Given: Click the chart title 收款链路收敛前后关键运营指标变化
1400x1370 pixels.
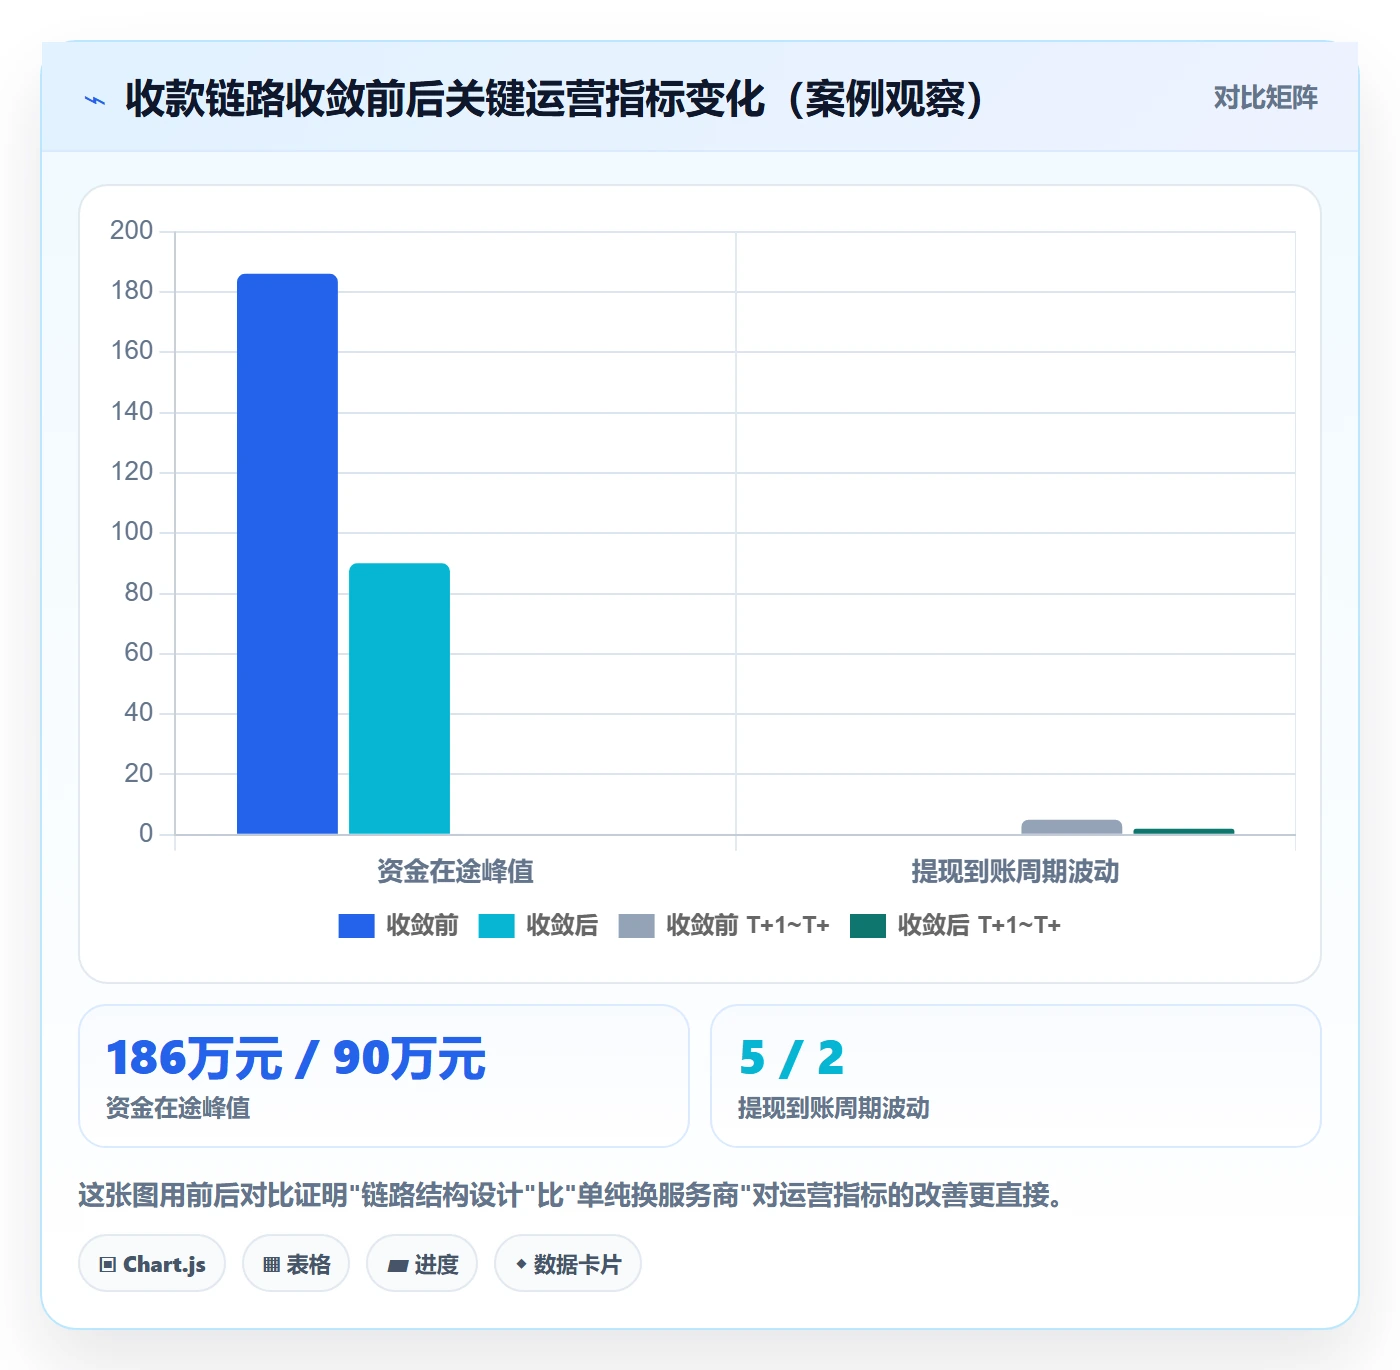Looking at the screenshot, I should point(555,99).
